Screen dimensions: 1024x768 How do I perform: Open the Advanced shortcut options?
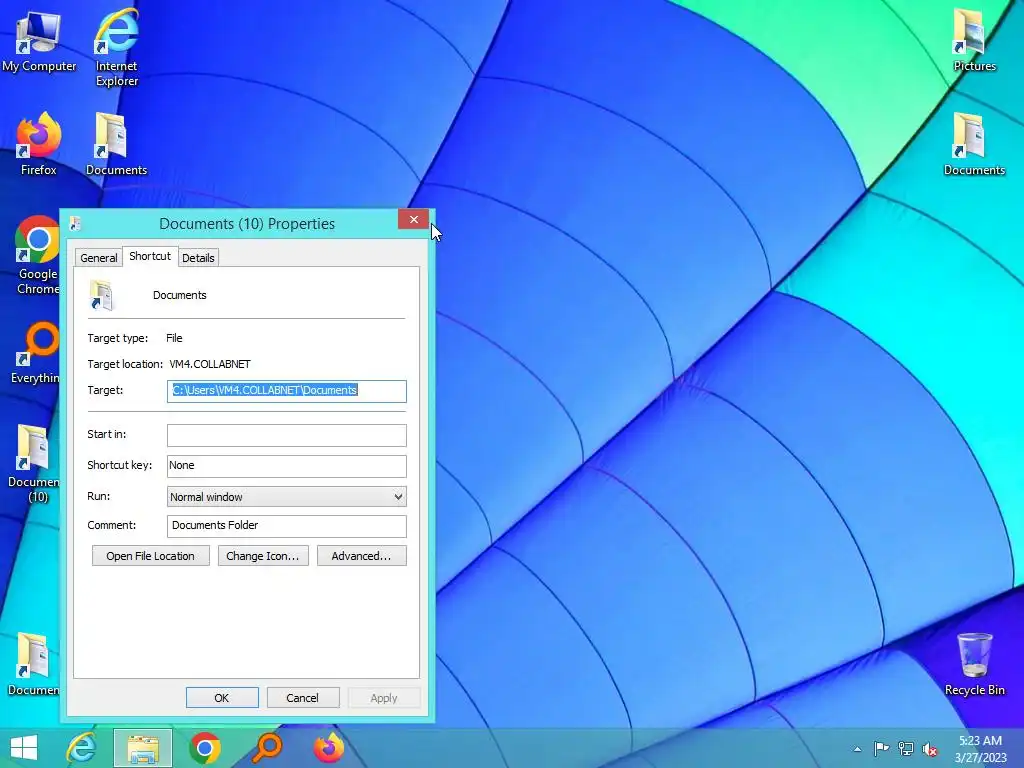click(362, 556)
